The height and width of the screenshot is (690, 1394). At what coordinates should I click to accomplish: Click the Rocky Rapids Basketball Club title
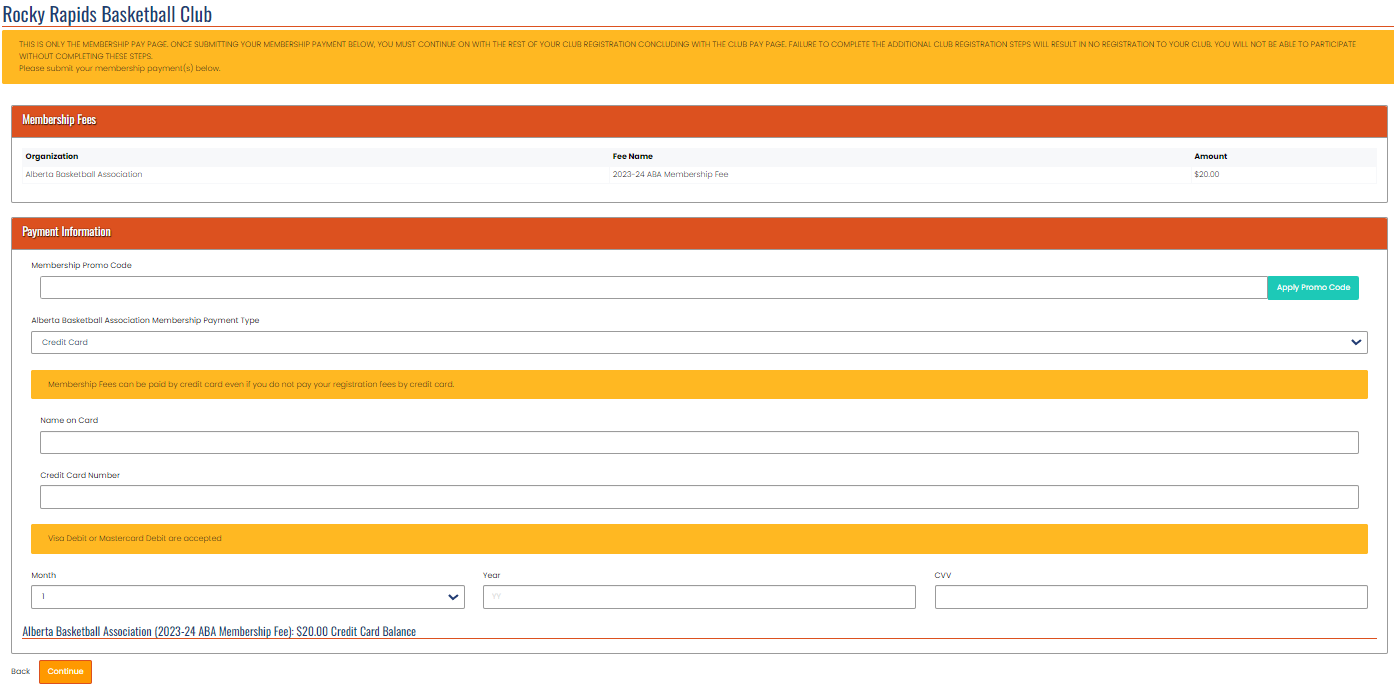pos(107,13)
